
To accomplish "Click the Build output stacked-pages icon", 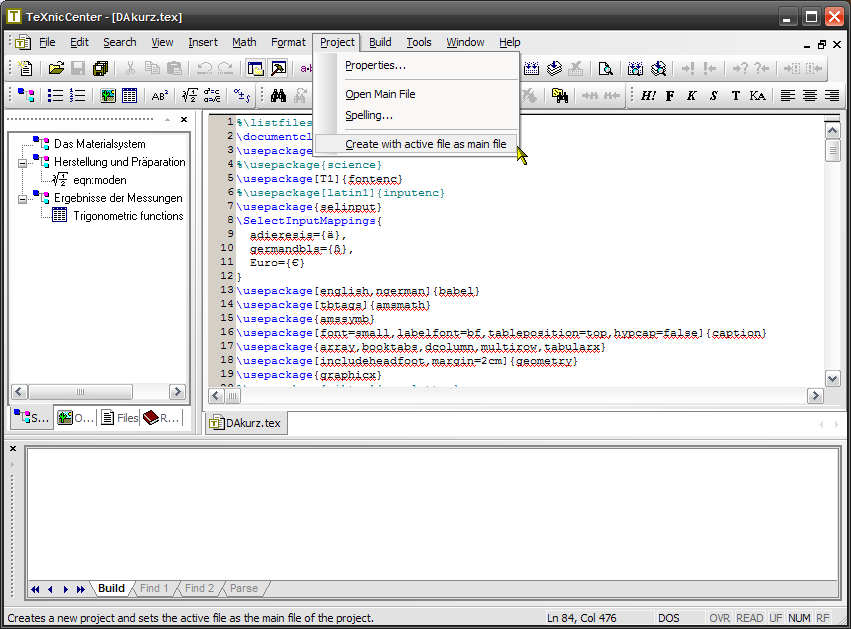I will (554, 68).
